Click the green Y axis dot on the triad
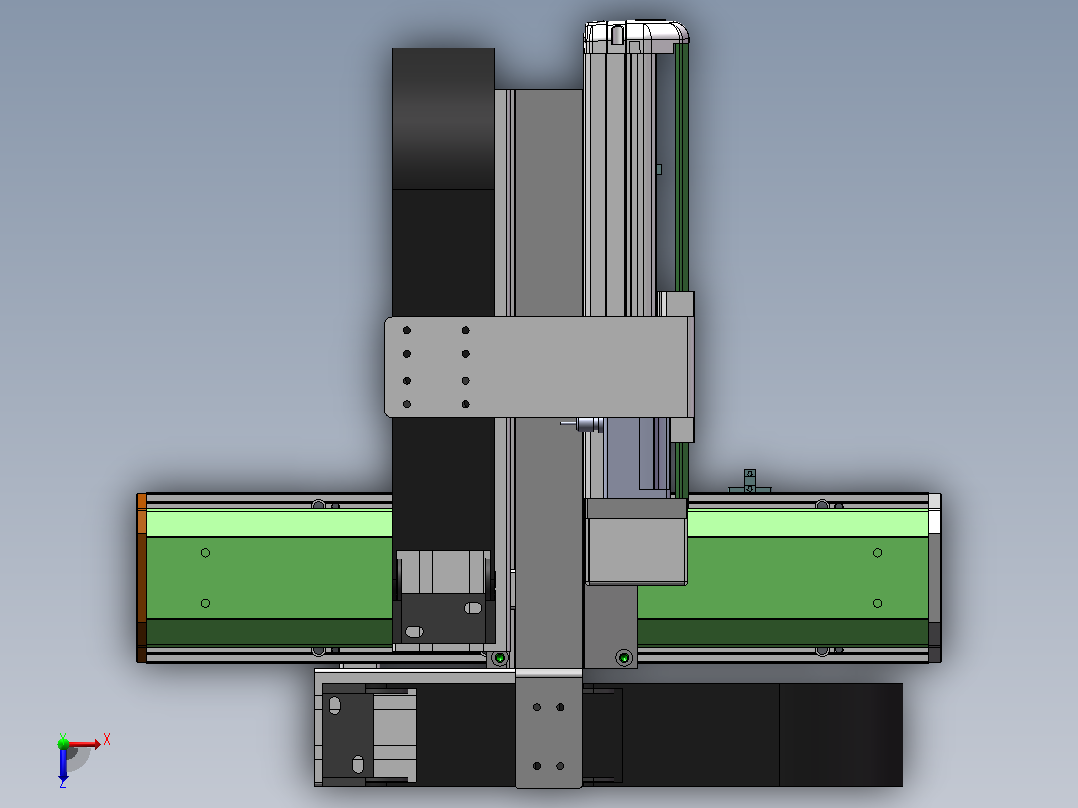This screenshot has width=1078, height=808. pyautogui.click(x=63, y=743)
